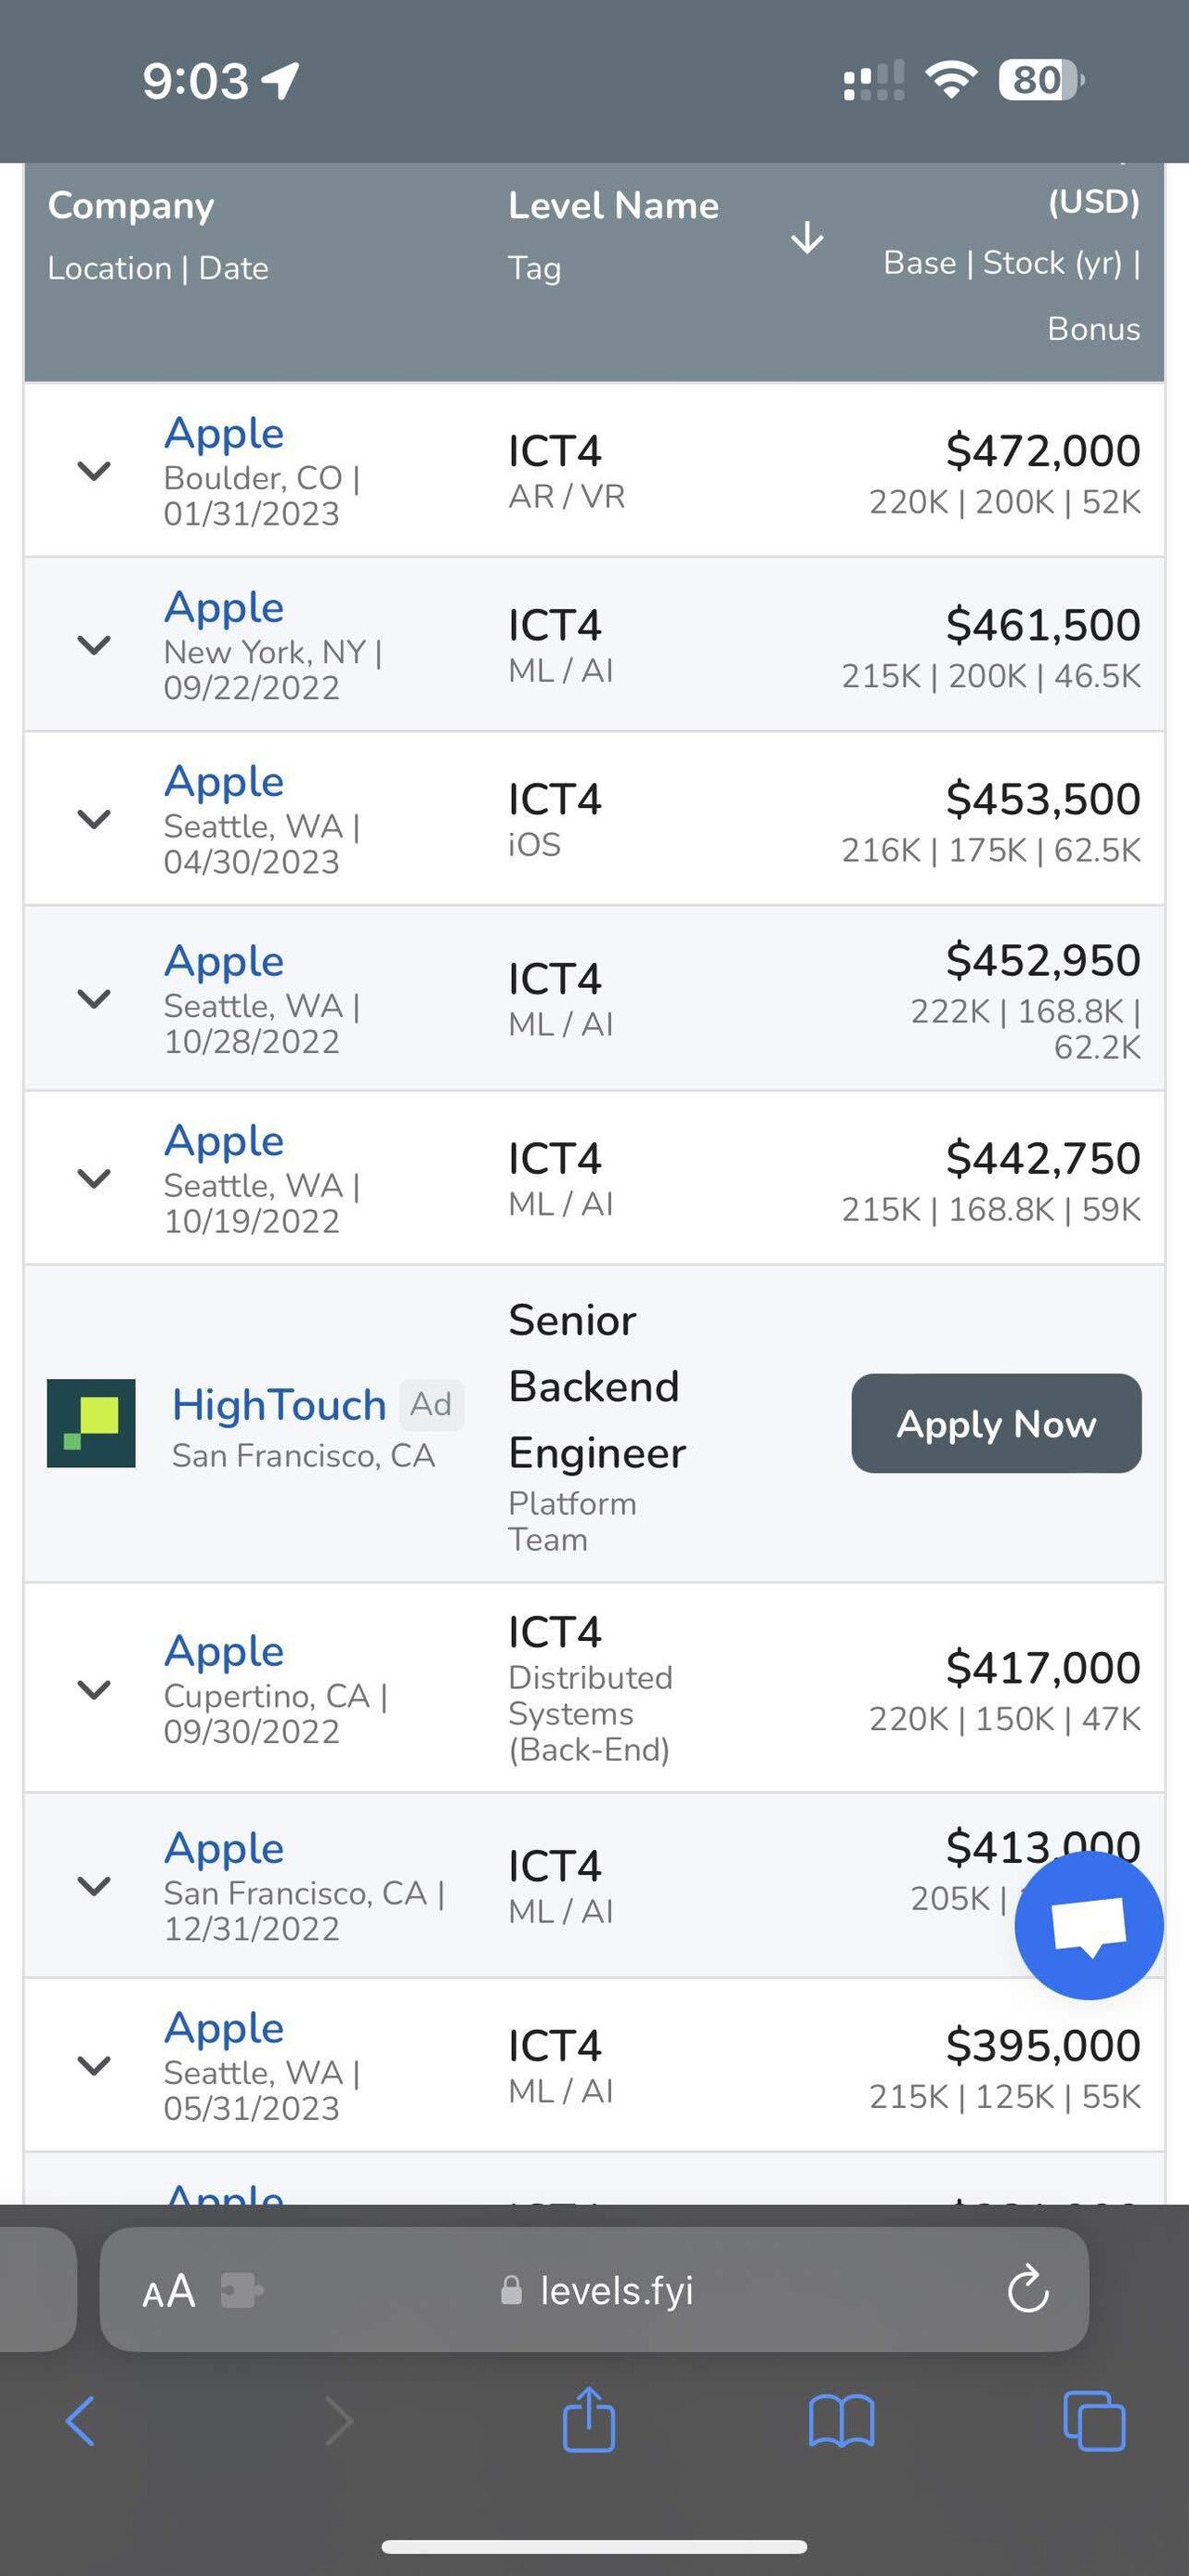
Task: Expand the New York, NY Apple row
Action: pos(94,644)
